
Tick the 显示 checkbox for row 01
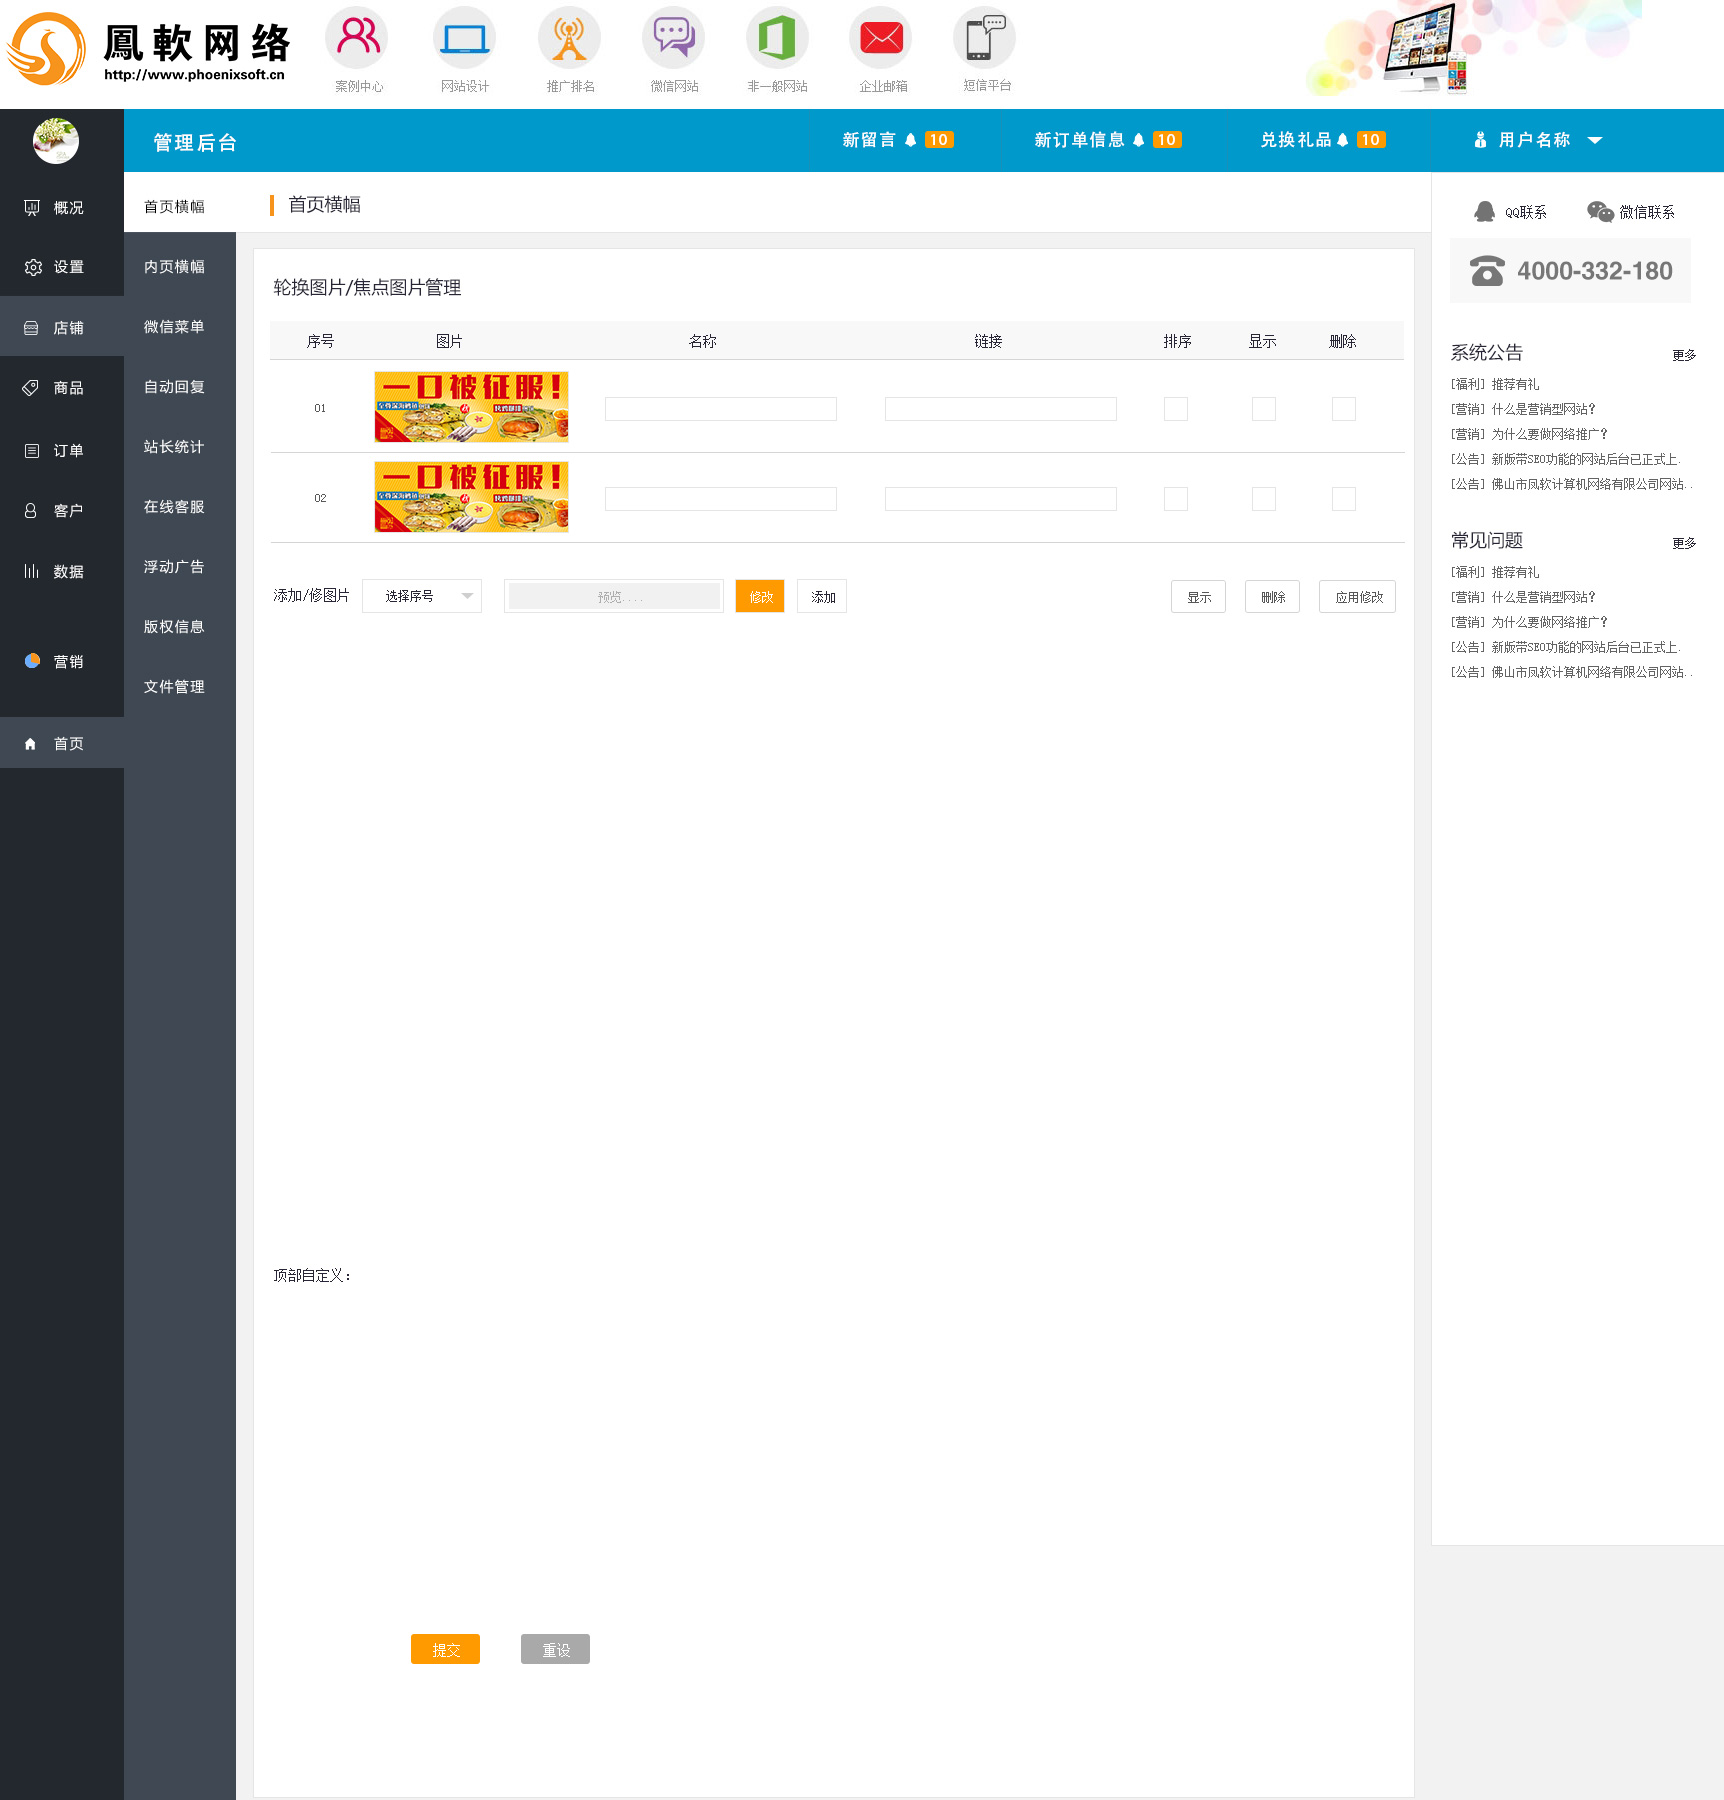pyautogui.click(x=1263, y=409)
